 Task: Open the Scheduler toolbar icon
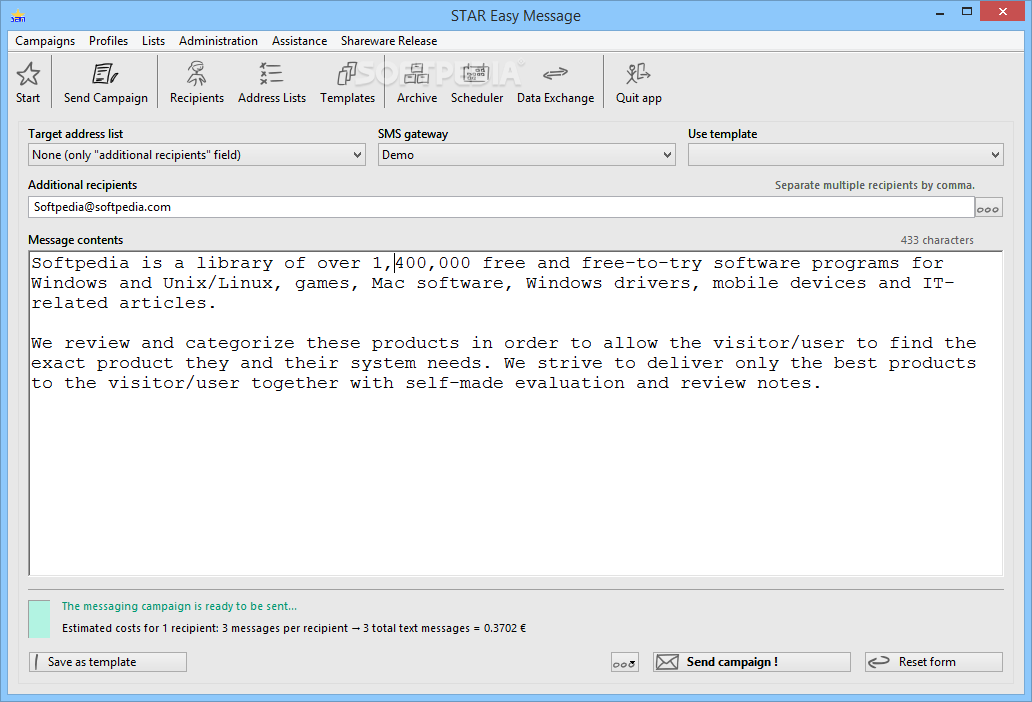point(476,74)
